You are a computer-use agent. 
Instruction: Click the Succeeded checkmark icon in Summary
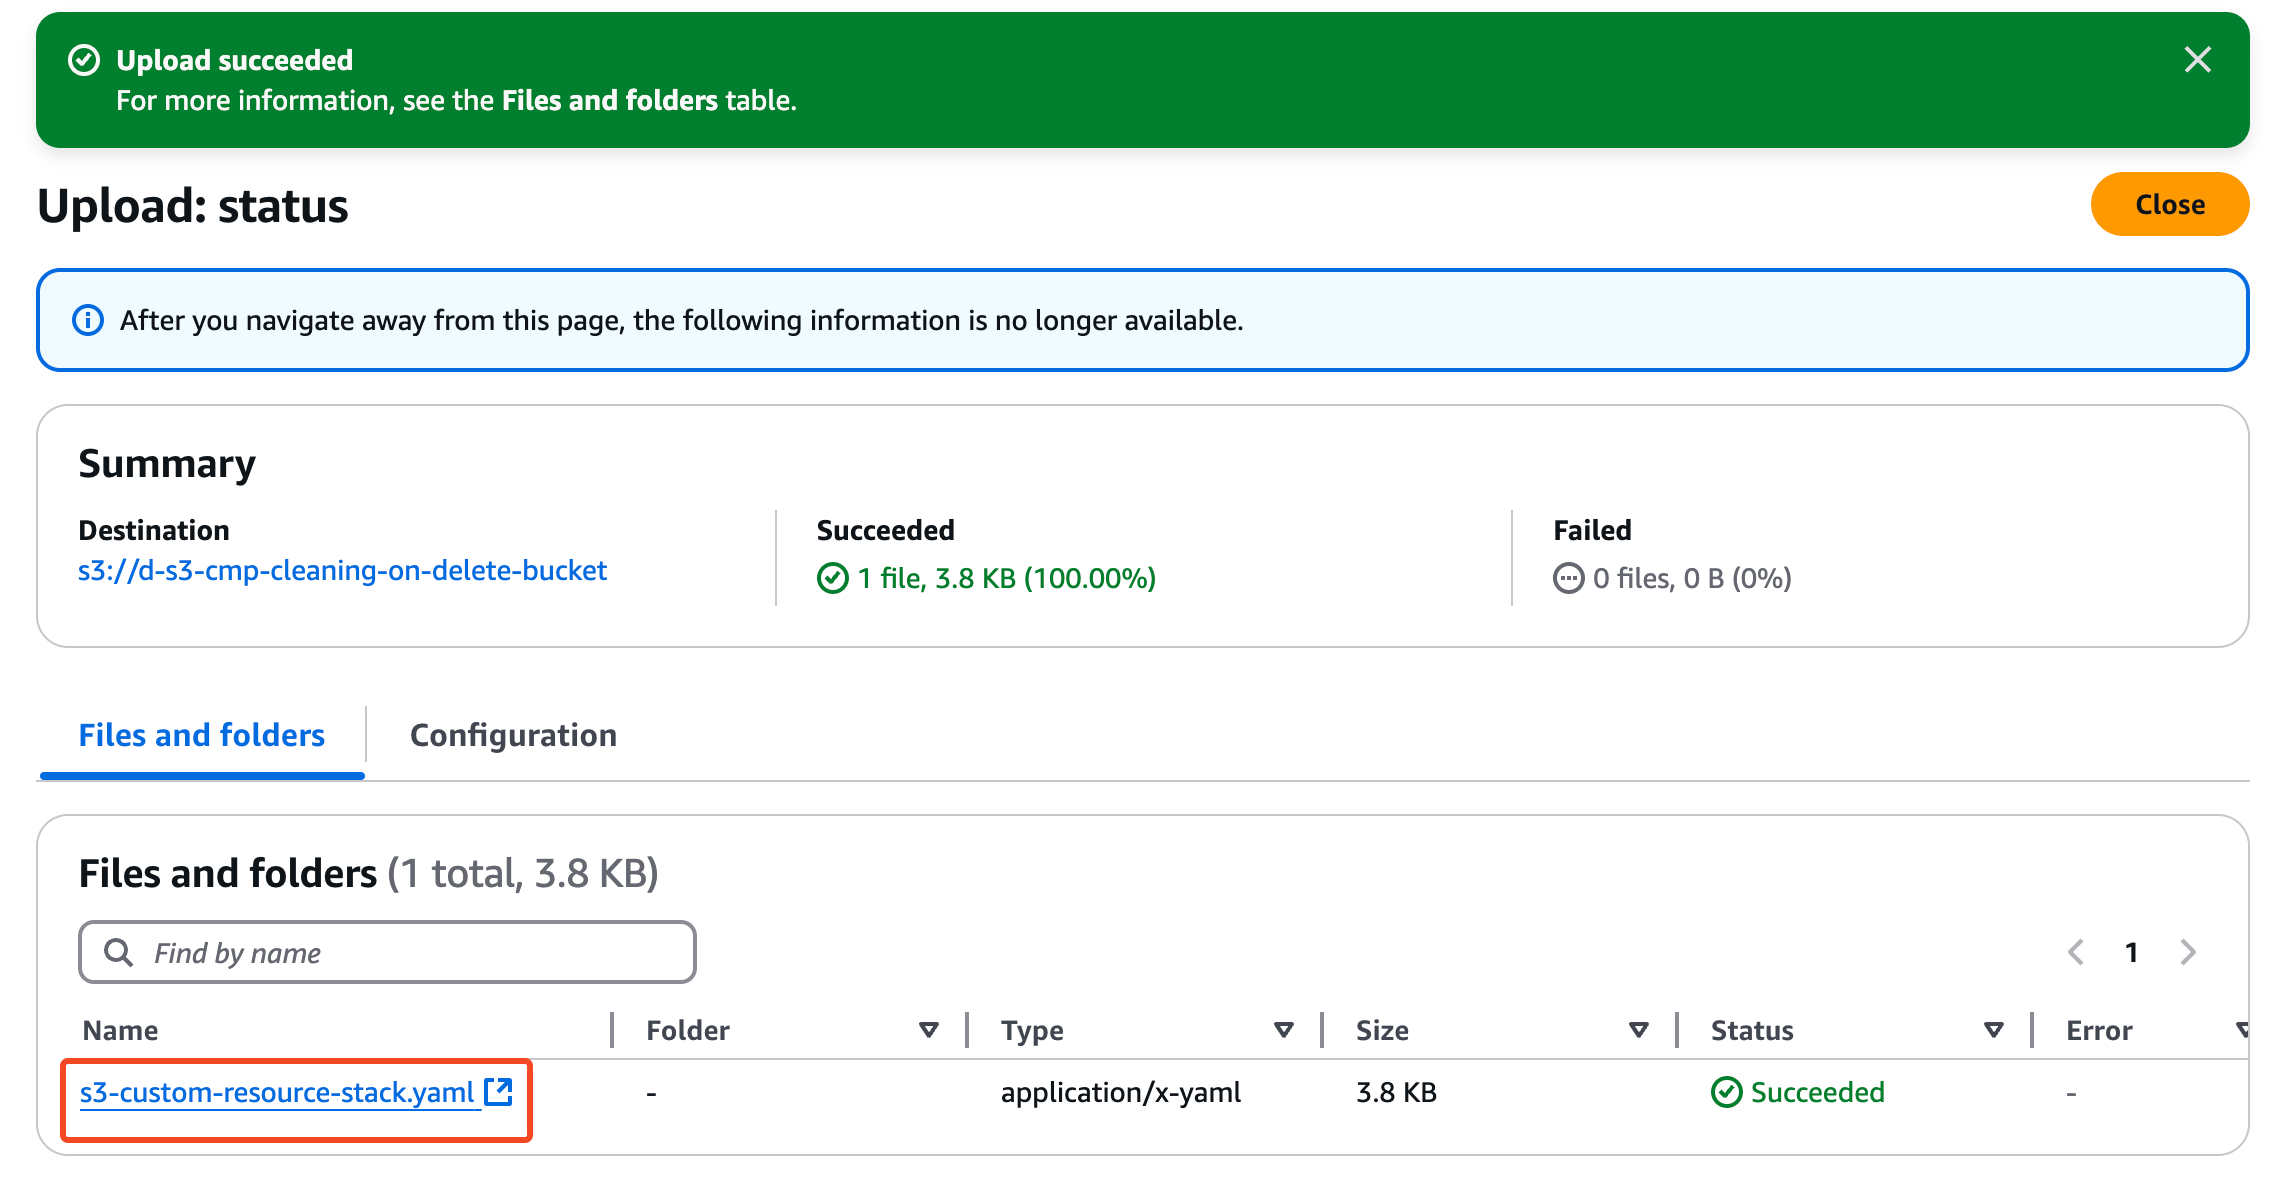click(x=832, y=578)
